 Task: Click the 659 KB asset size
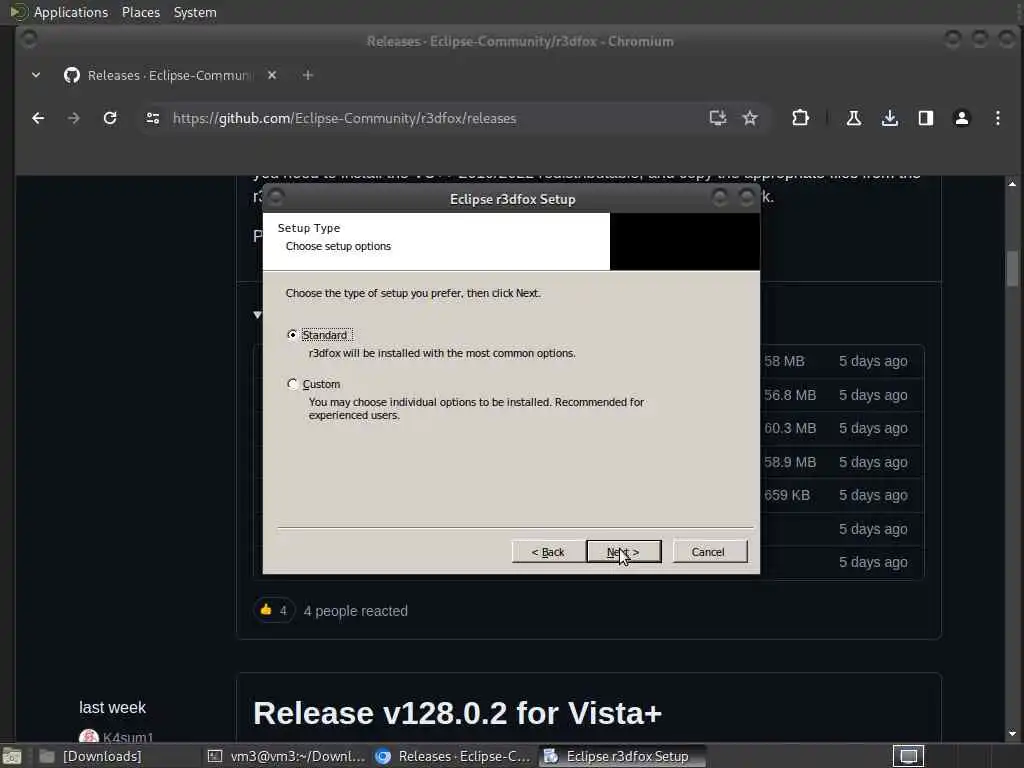point(787,495)
